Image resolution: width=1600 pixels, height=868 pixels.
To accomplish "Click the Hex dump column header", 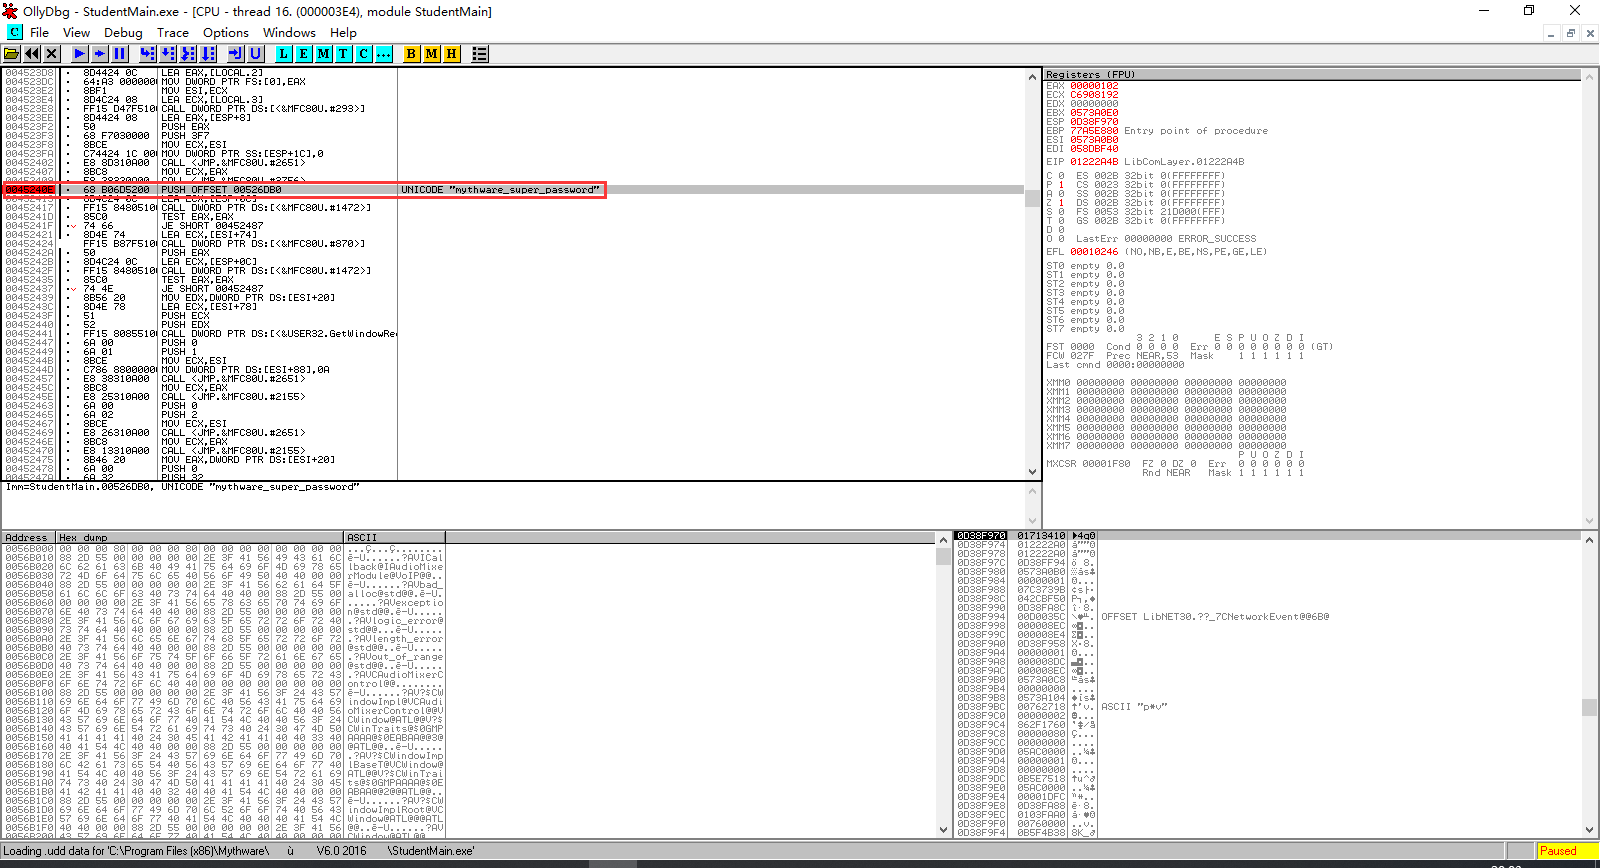I will point(198,538).
